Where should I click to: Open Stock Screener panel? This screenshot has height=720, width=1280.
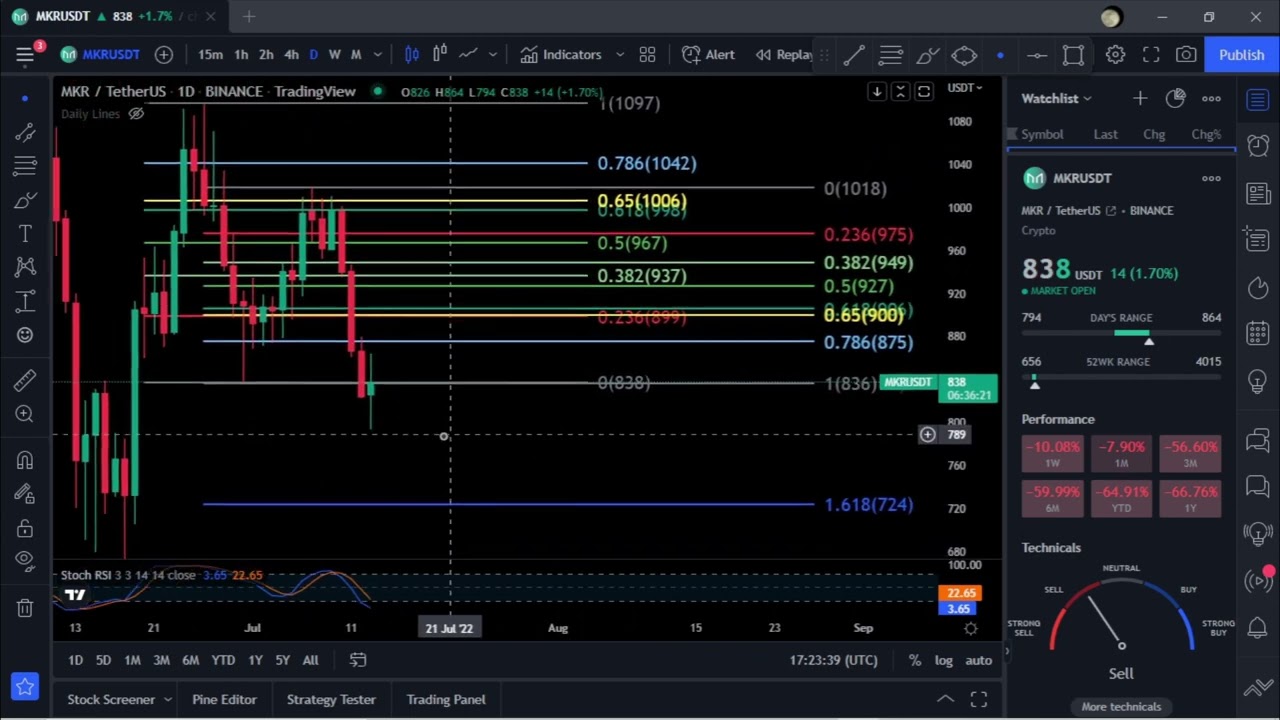click(111, 700)
